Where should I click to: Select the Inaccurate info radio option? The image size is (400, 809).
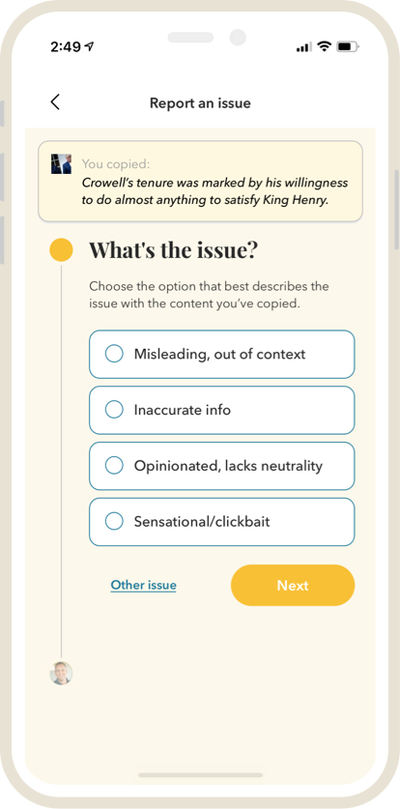222,410
